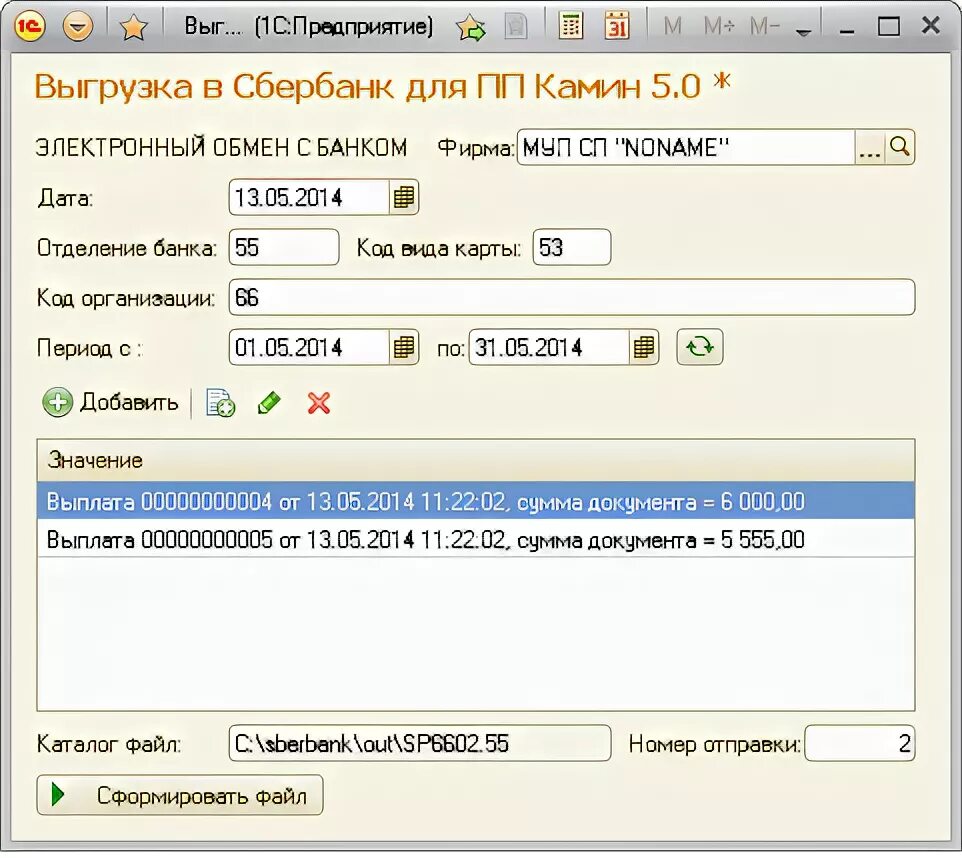
Task: Open the orange dropdown arrow menu
Action: [x=78, y=26]
